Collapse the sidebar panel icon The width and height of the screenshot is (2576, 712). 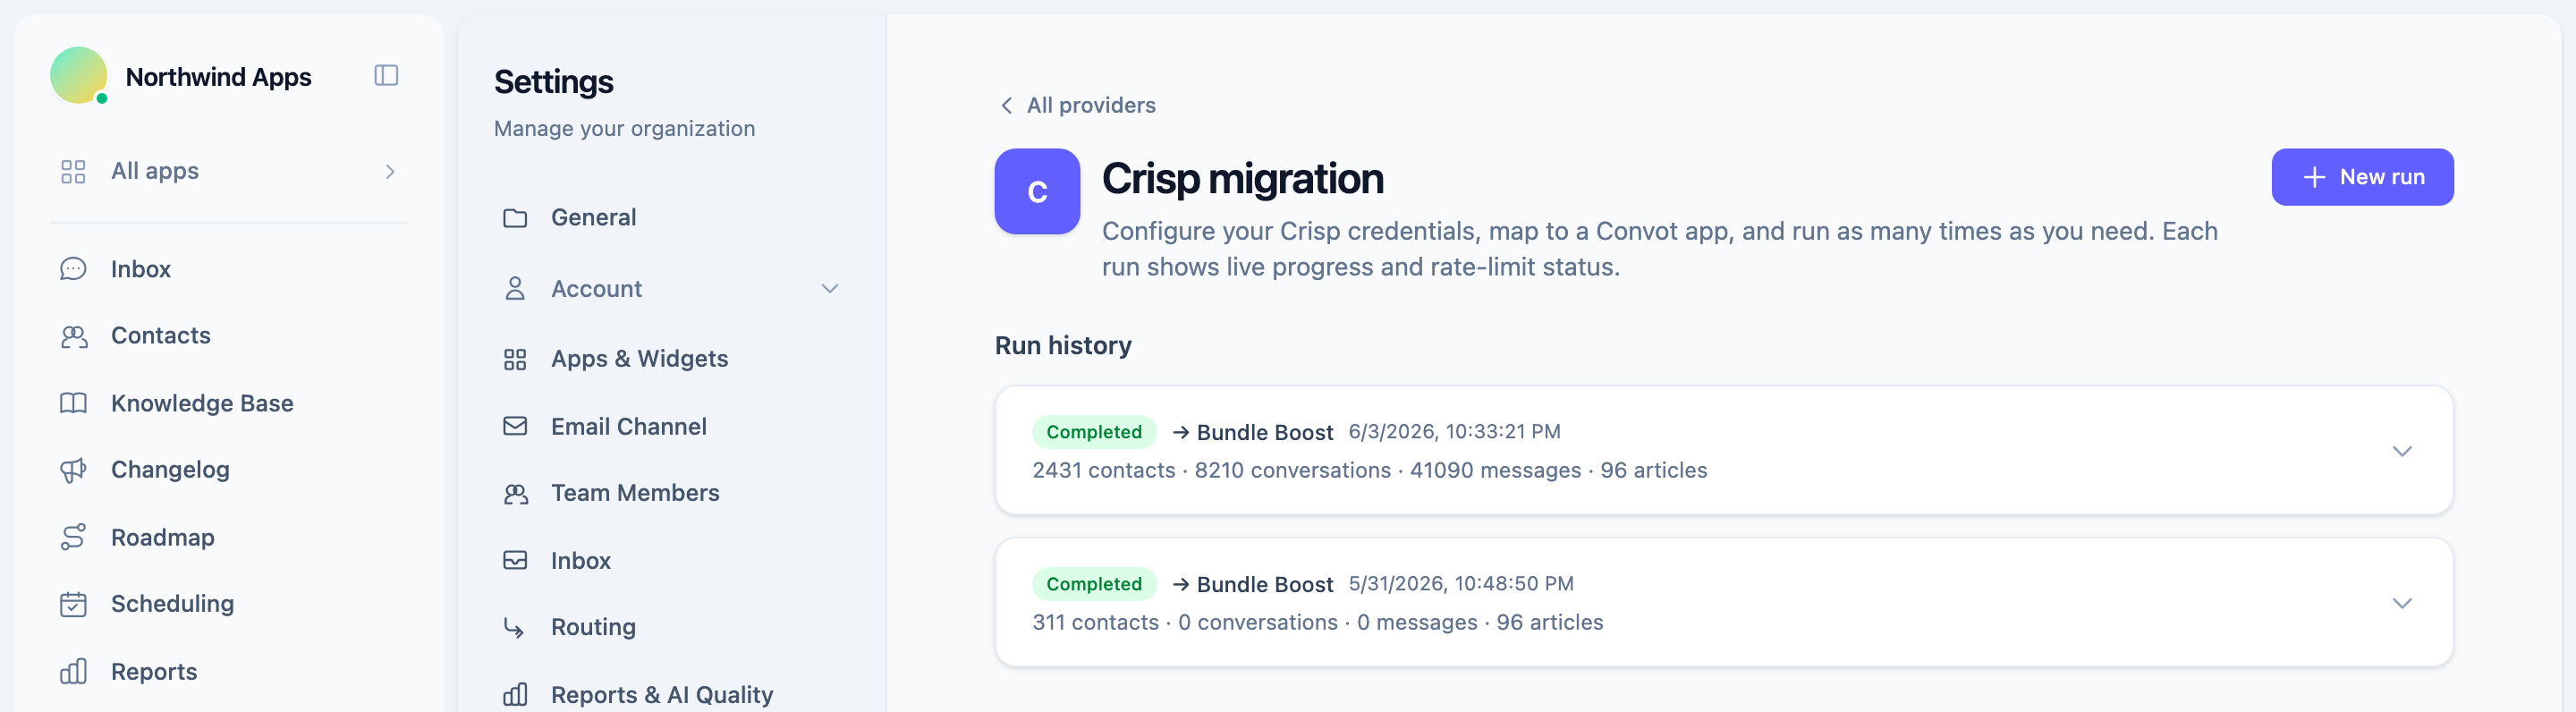(386, 76)
